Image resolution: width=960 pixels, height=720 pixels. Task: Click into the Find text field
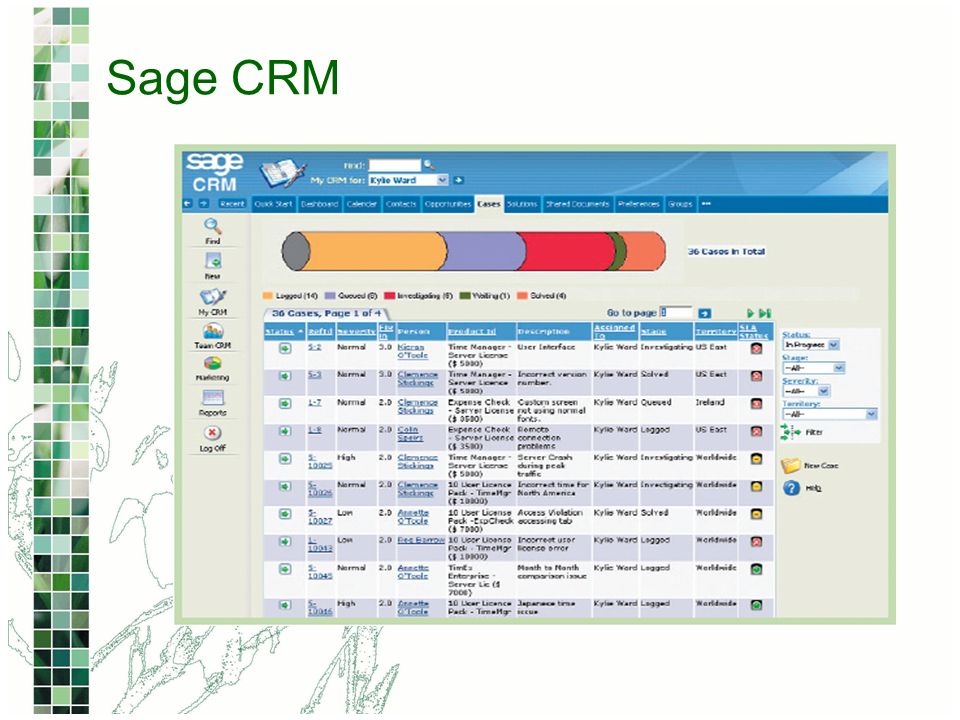click(394, 165)
